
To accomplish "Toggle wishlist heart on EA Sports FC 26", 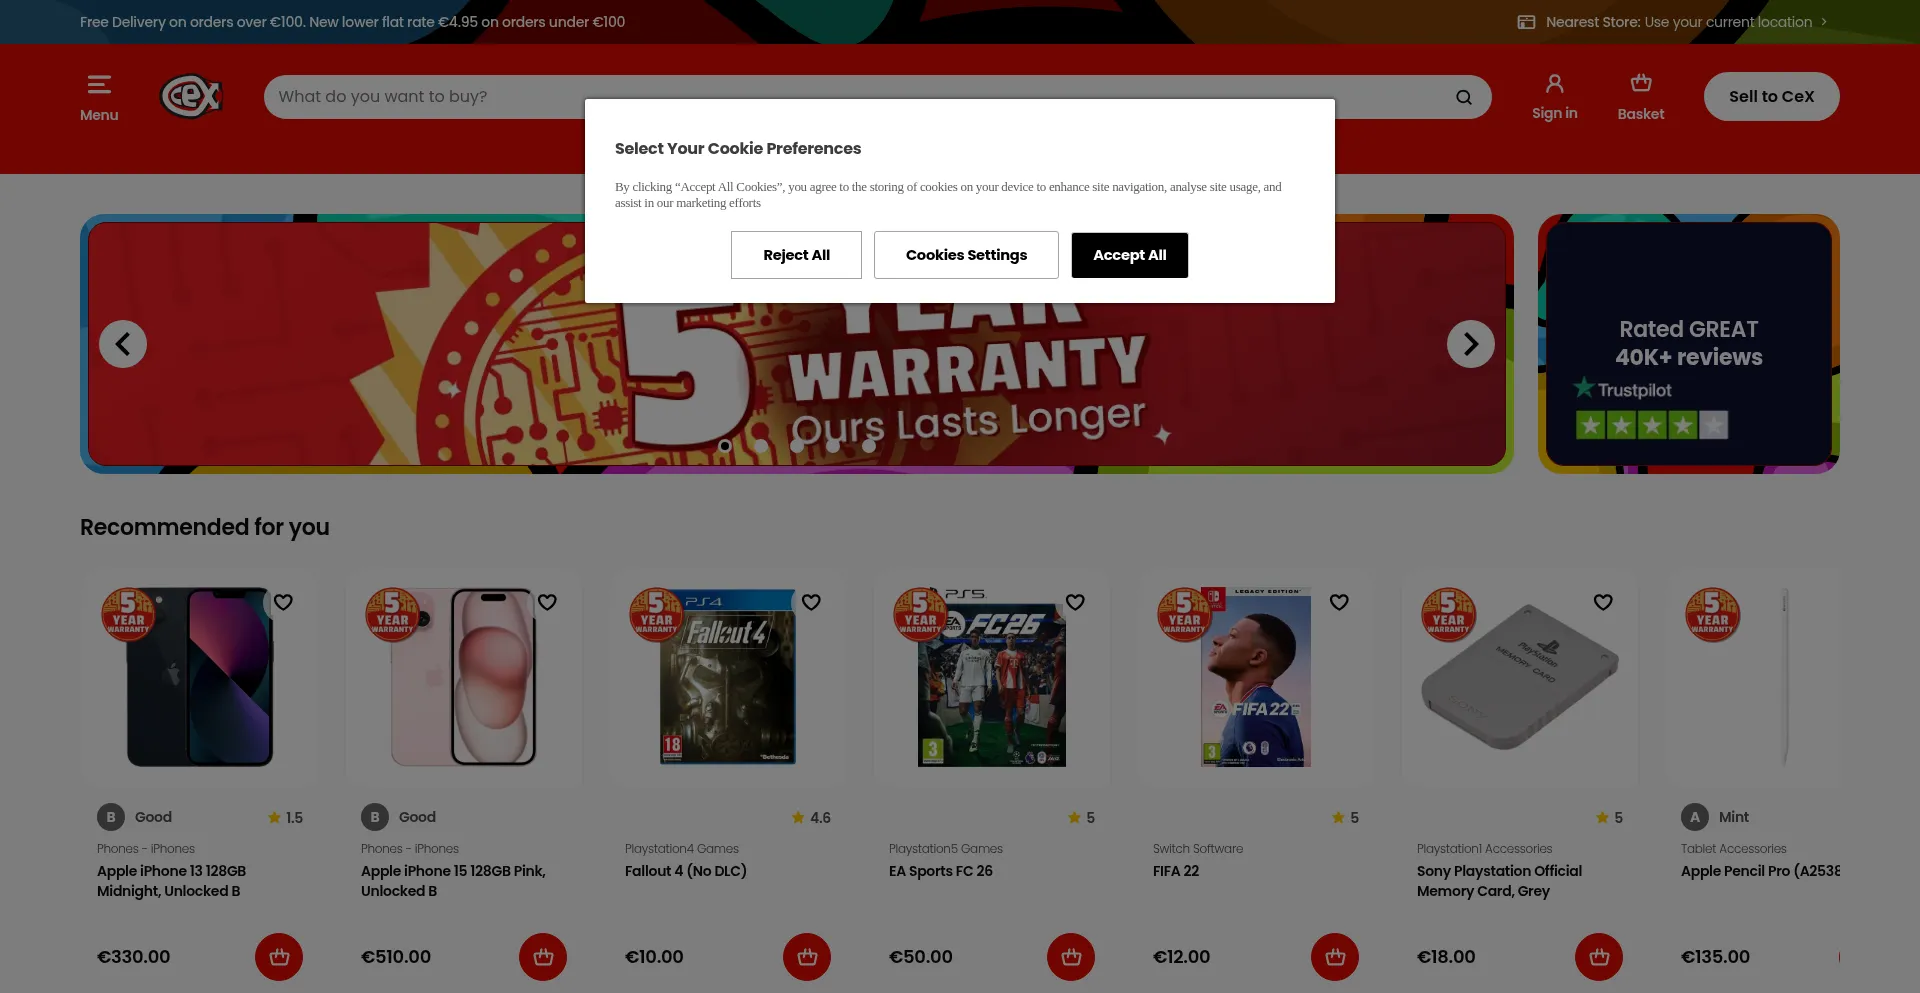I will pyautogui.click(x=1075, y=602).
